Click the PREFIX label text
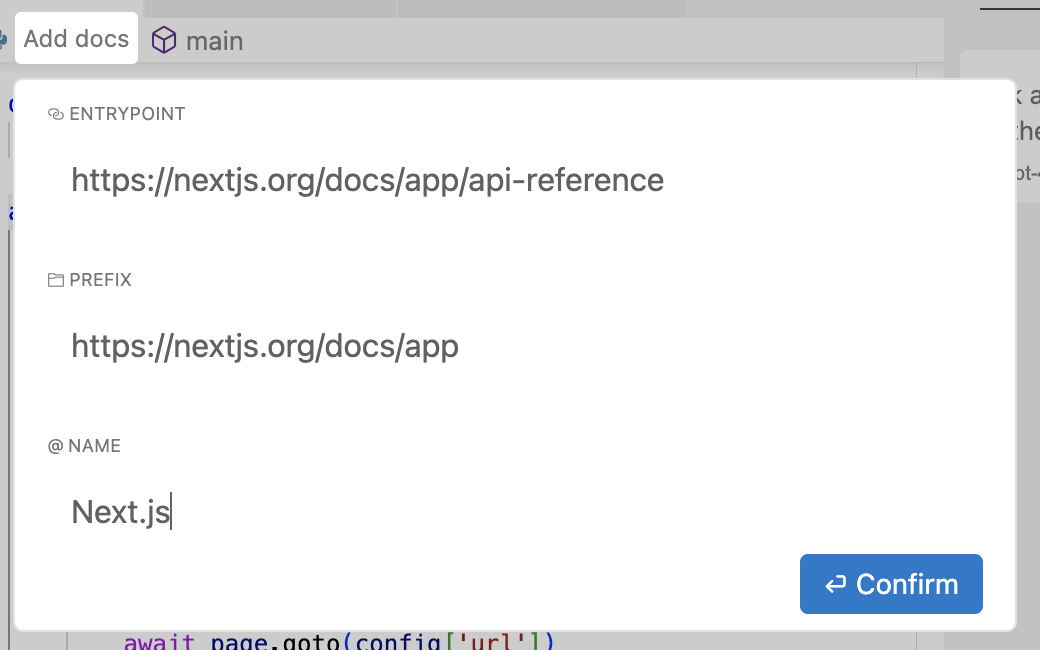 point(100,280)
